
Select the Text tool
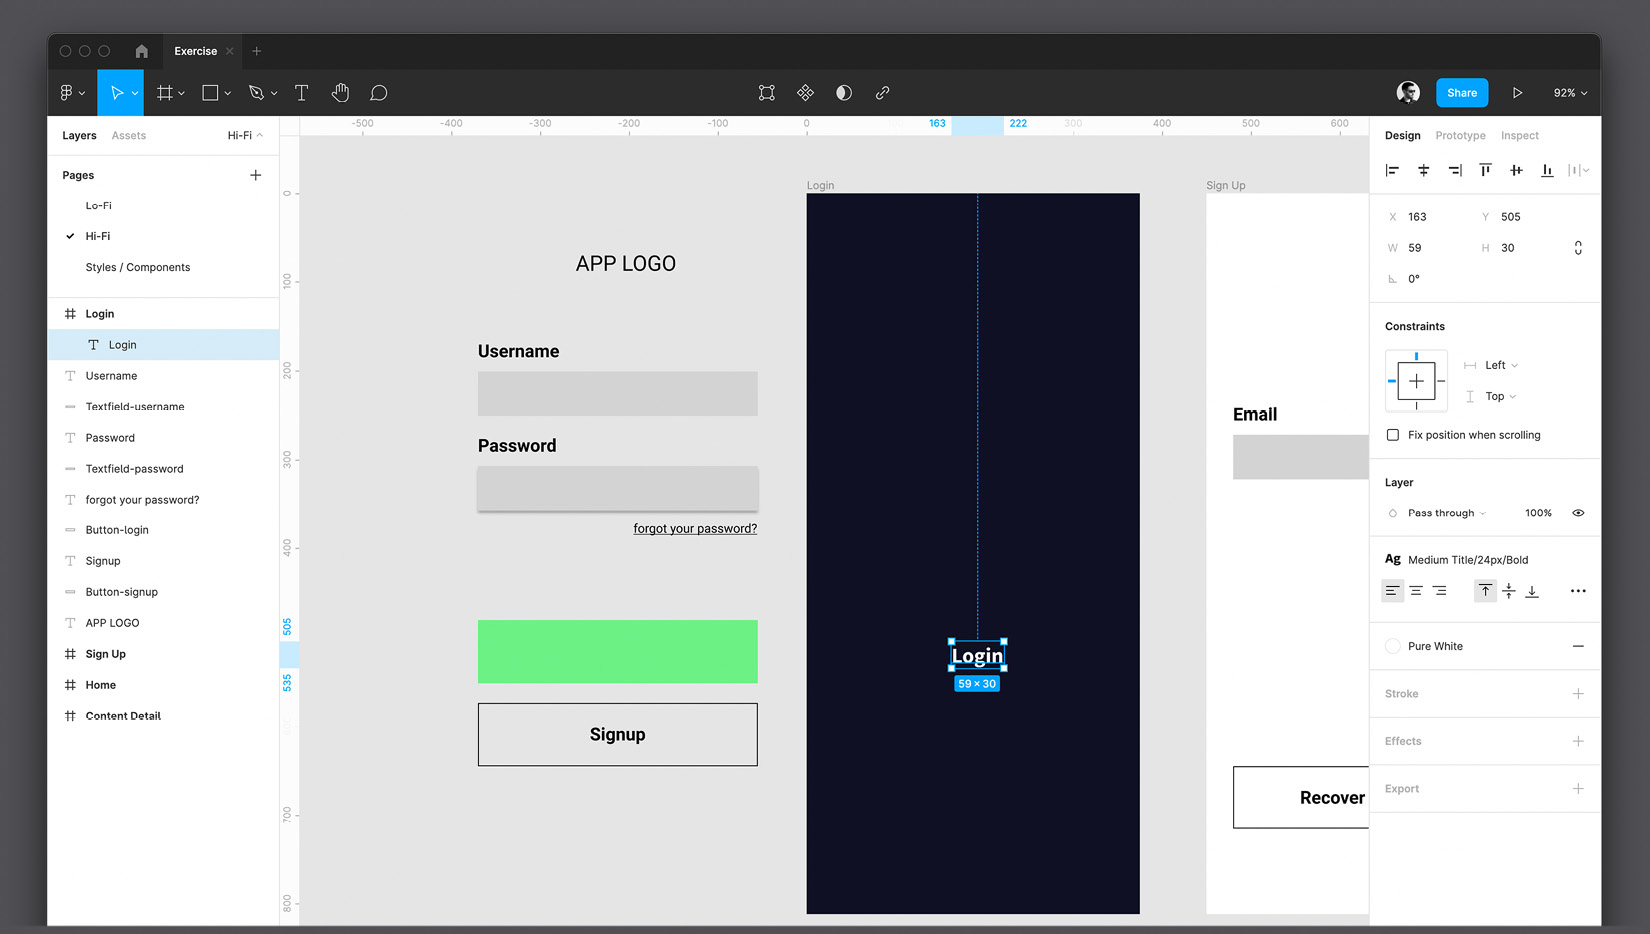(301, 92)
